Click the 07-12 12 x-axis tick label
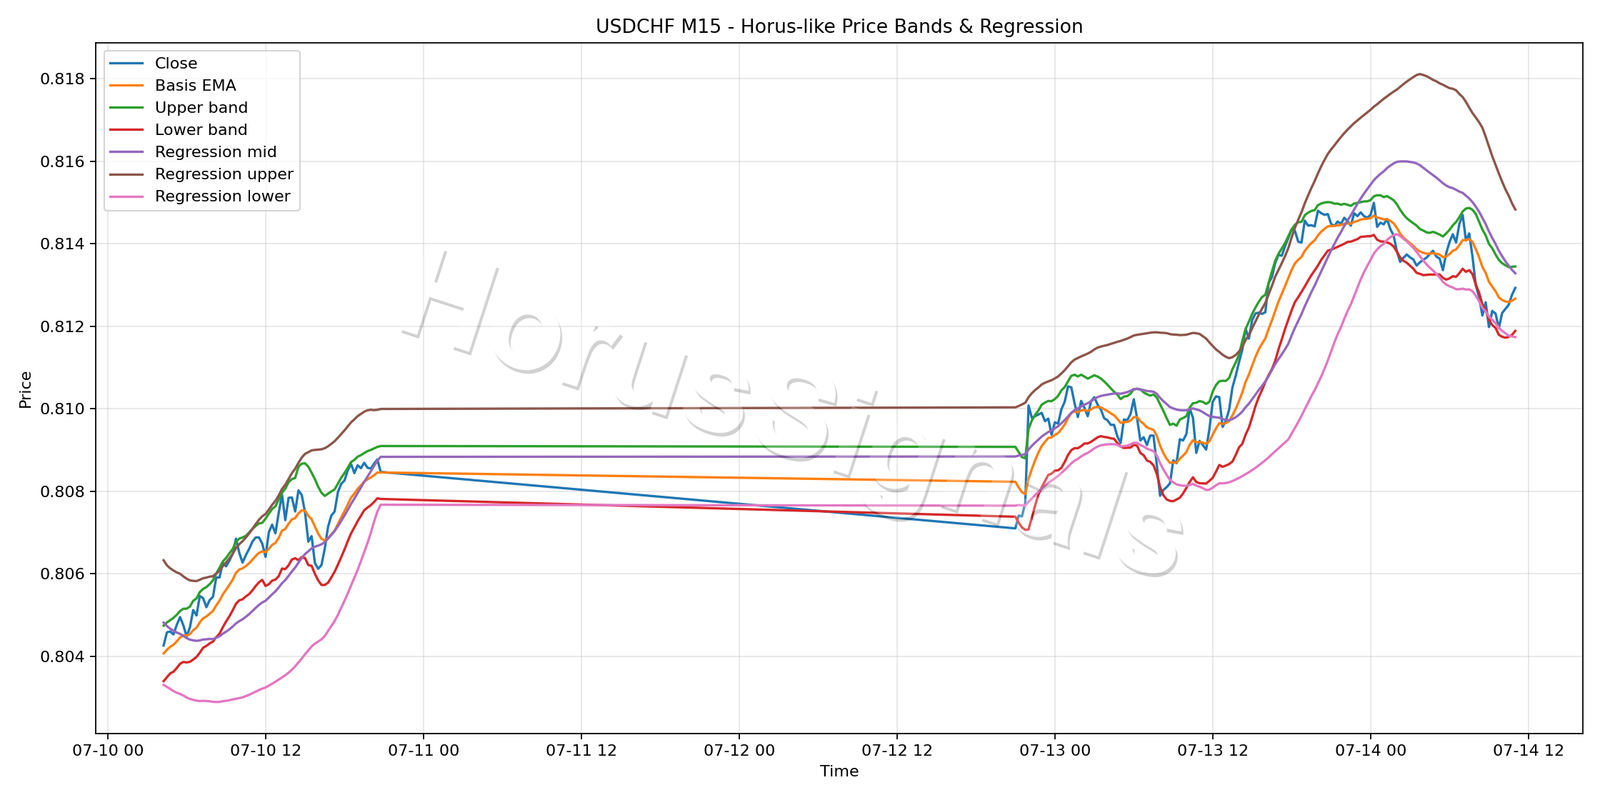1600x800 pixels. pyautogui.click(x=897, y=750)
